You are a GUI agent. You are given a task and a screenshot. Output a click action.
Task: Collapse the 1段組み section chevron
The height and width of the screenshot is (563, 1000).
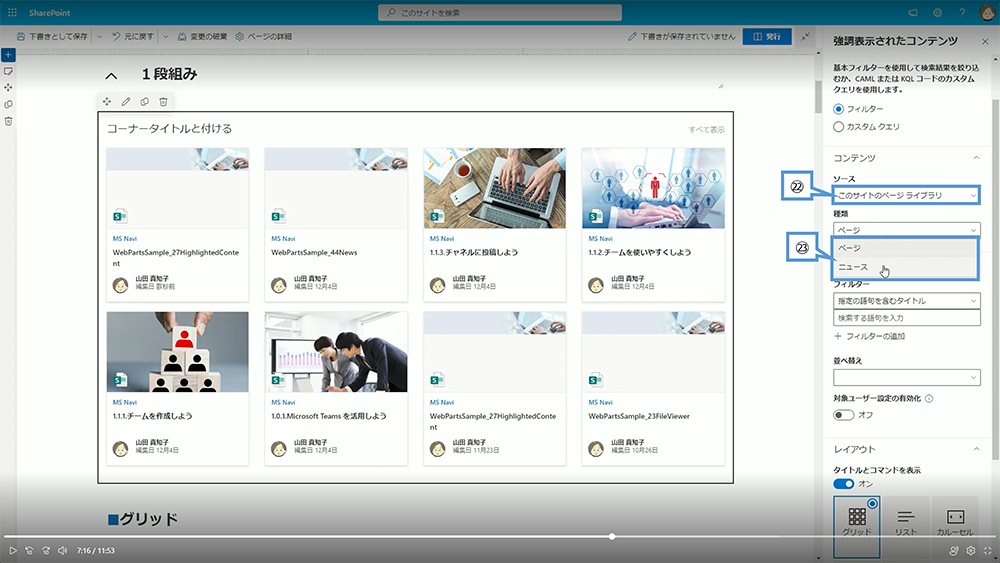click(x=111, y=76)
